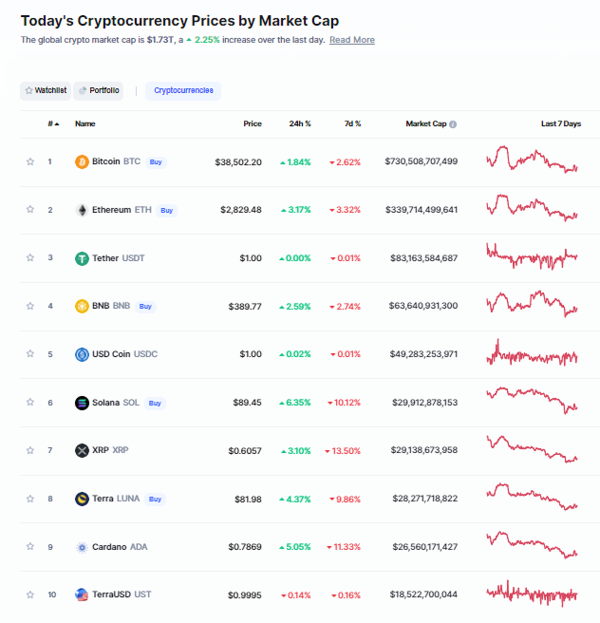Sort the table by 24h % column

(x=300, y=124)
